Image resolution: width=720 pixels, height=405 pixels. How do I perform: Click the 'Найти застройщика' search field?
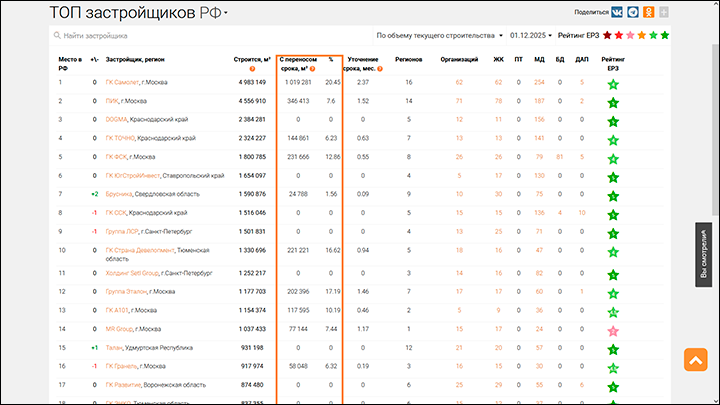(150, 36)
